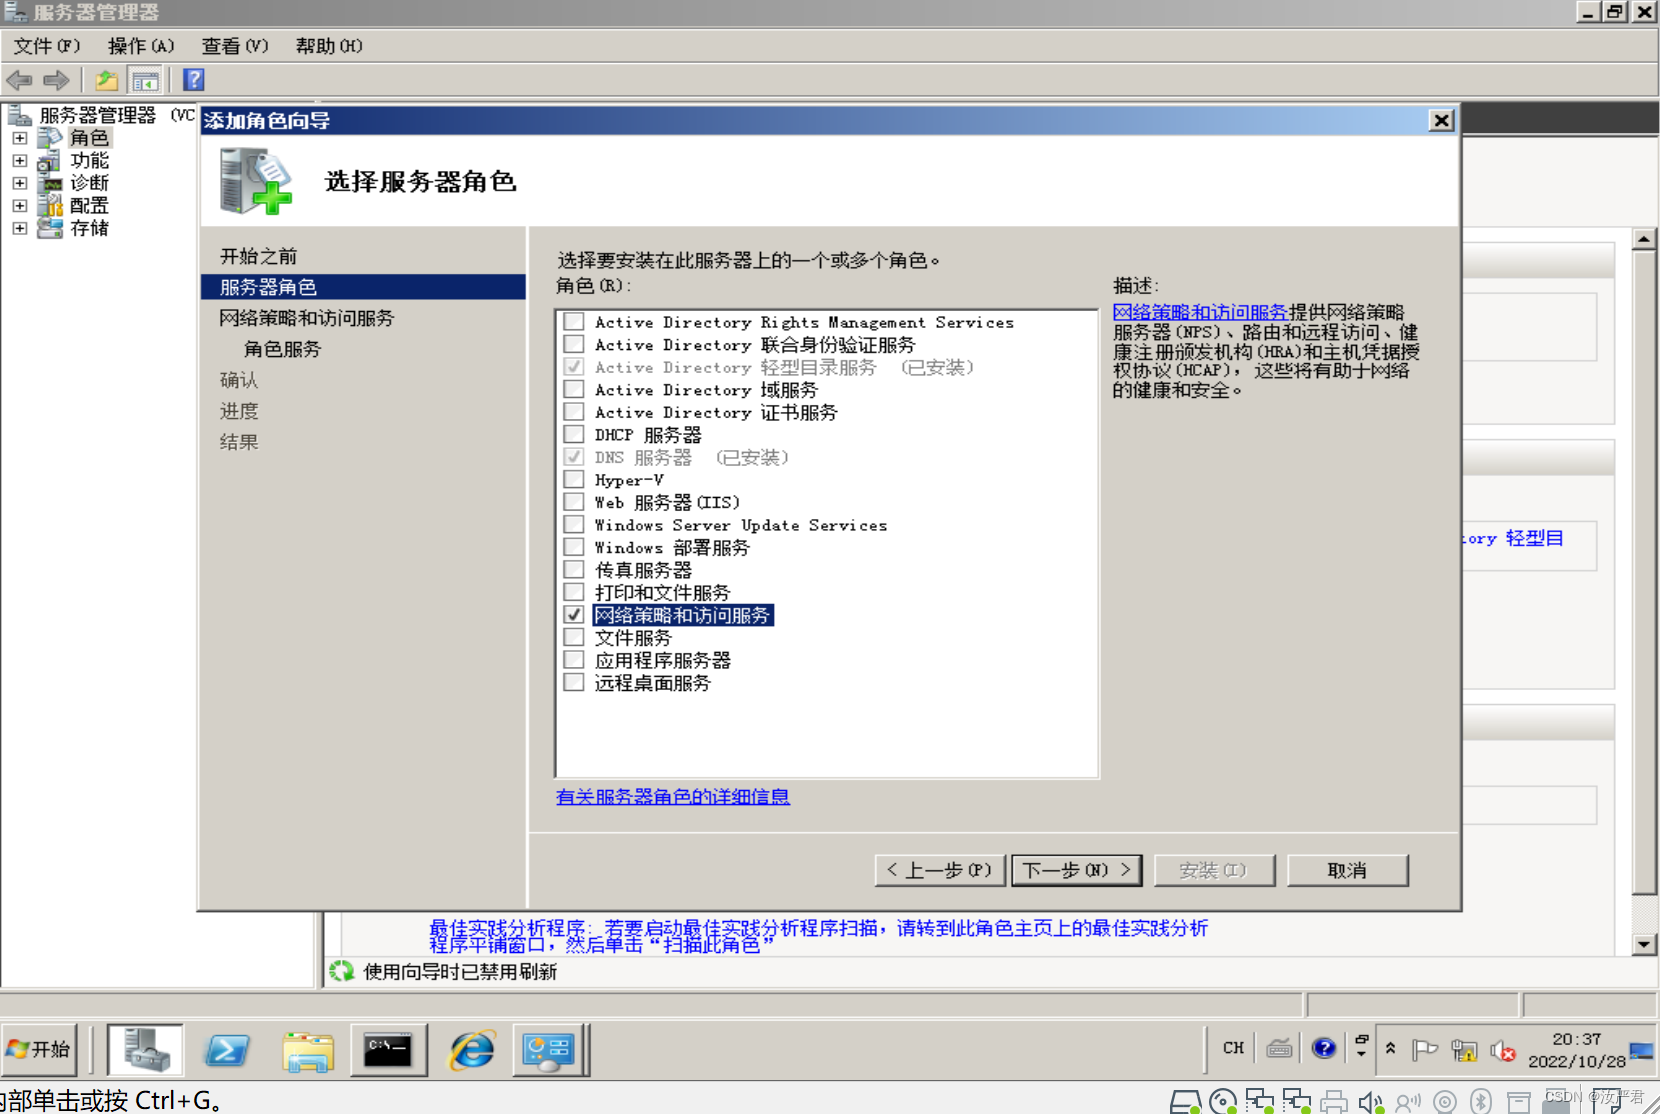Check the 传真服务器 role

[574, 569]
